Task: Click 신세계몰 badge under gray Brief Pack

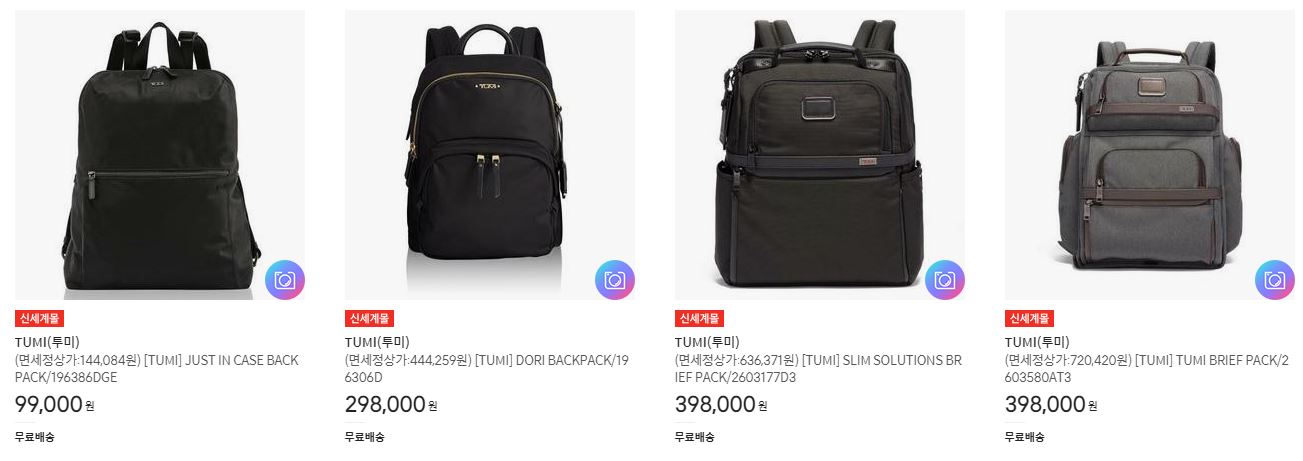Action: pos(1030,319)
